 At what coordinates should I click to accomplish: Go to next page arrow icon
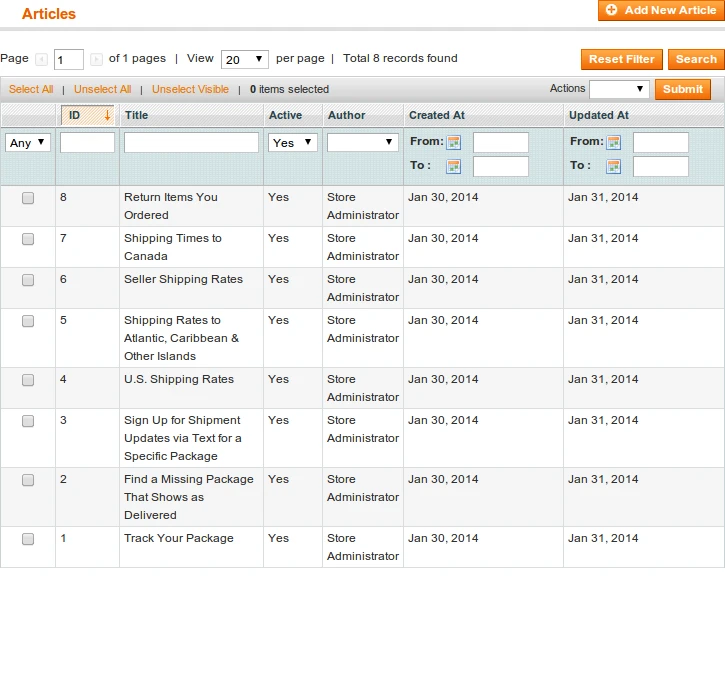click(96, 60)
